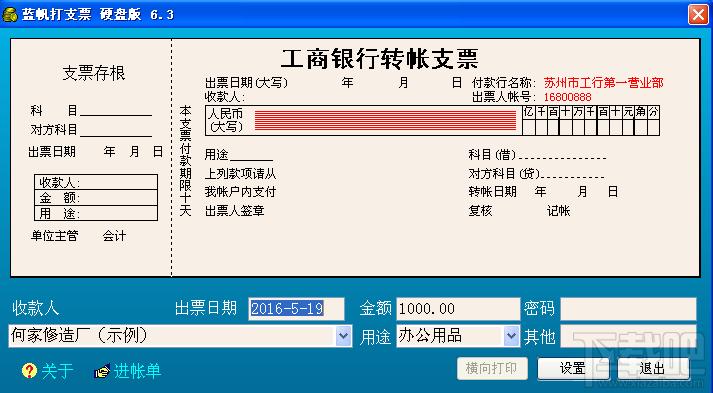
Task: Click the 出票日期(大写) label on cheque
Action: point(246,83)
